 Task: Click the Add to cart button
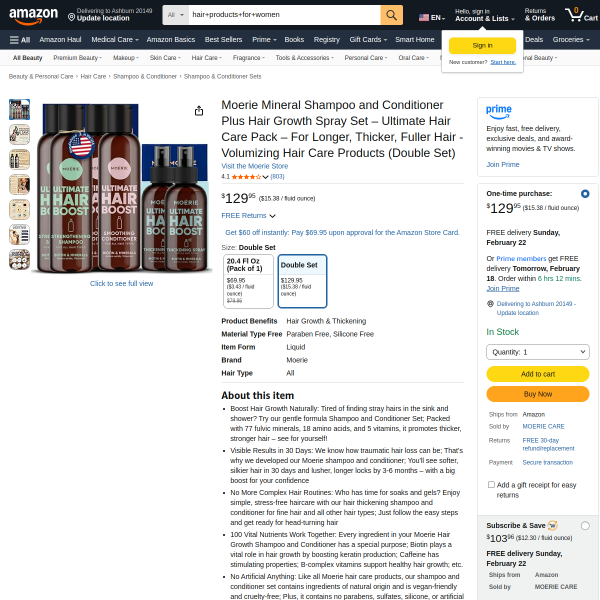538,374
